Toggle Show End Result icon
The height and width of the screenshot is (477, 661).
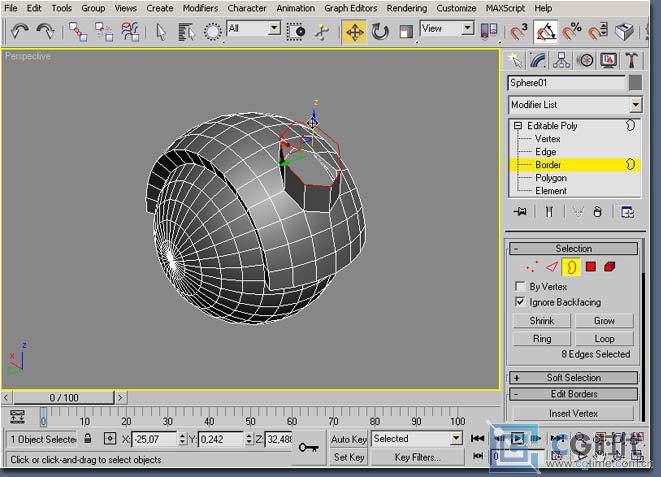pyautogui.click(x=549, y=212)
